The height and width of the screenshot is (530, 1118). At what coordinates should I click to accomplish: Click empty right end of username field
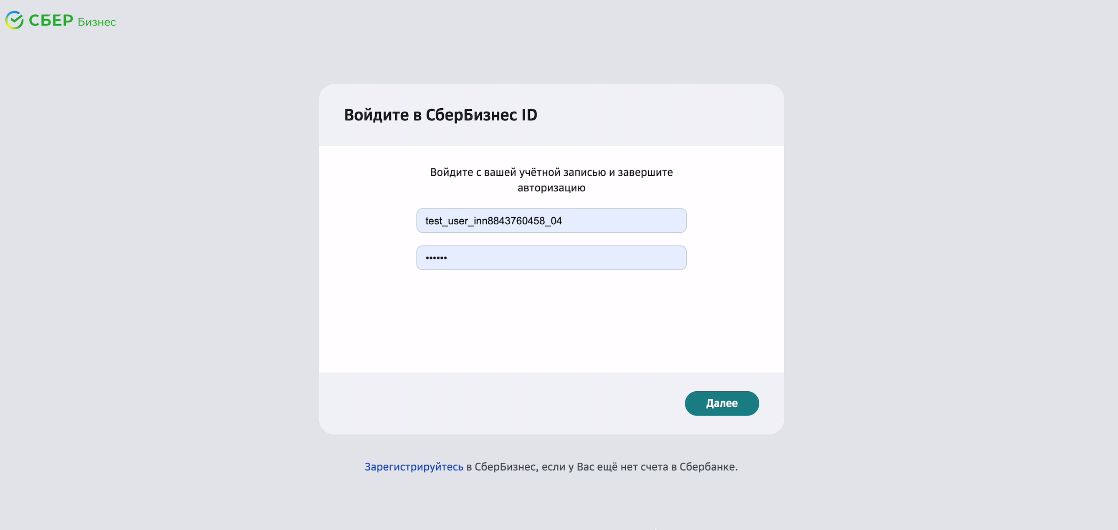[642, 220]
